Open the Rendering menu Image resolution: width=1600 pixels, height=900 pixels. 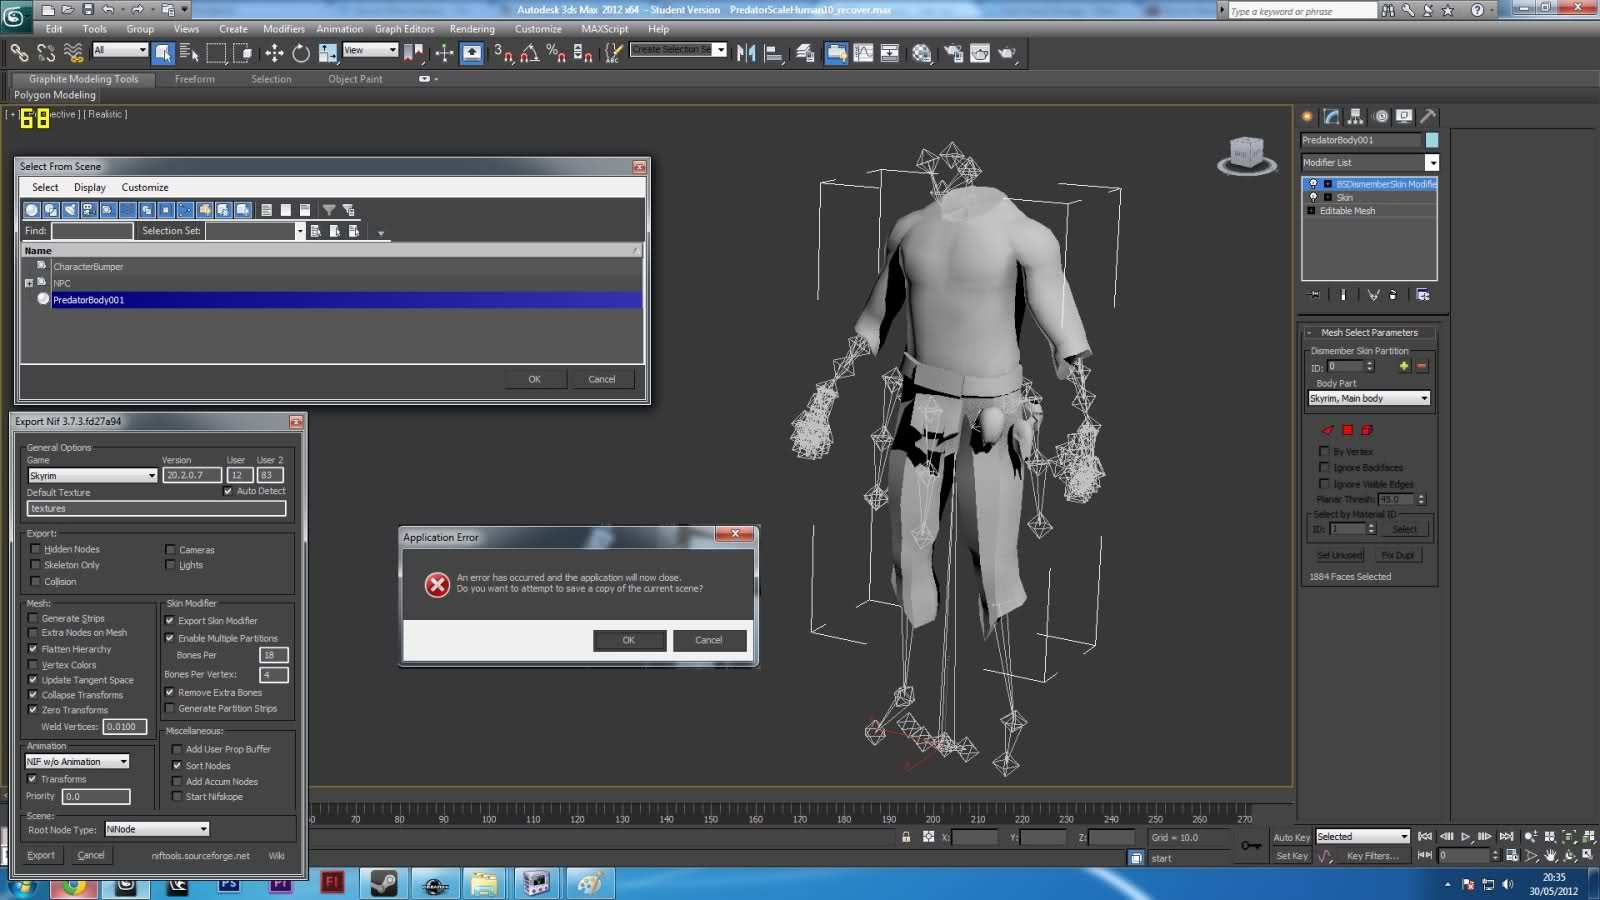pyautogui.click(x=472, y=29)
